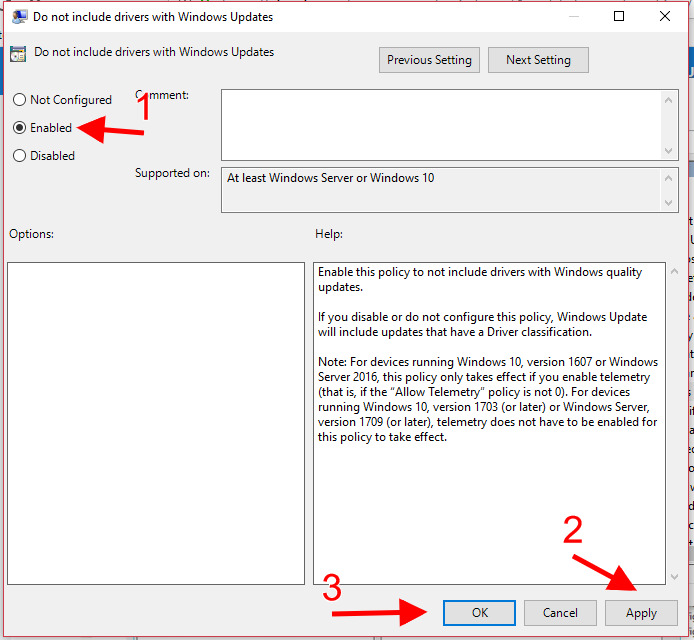
Task: Minimize the policy dialog window
Action: coord(574,16)
